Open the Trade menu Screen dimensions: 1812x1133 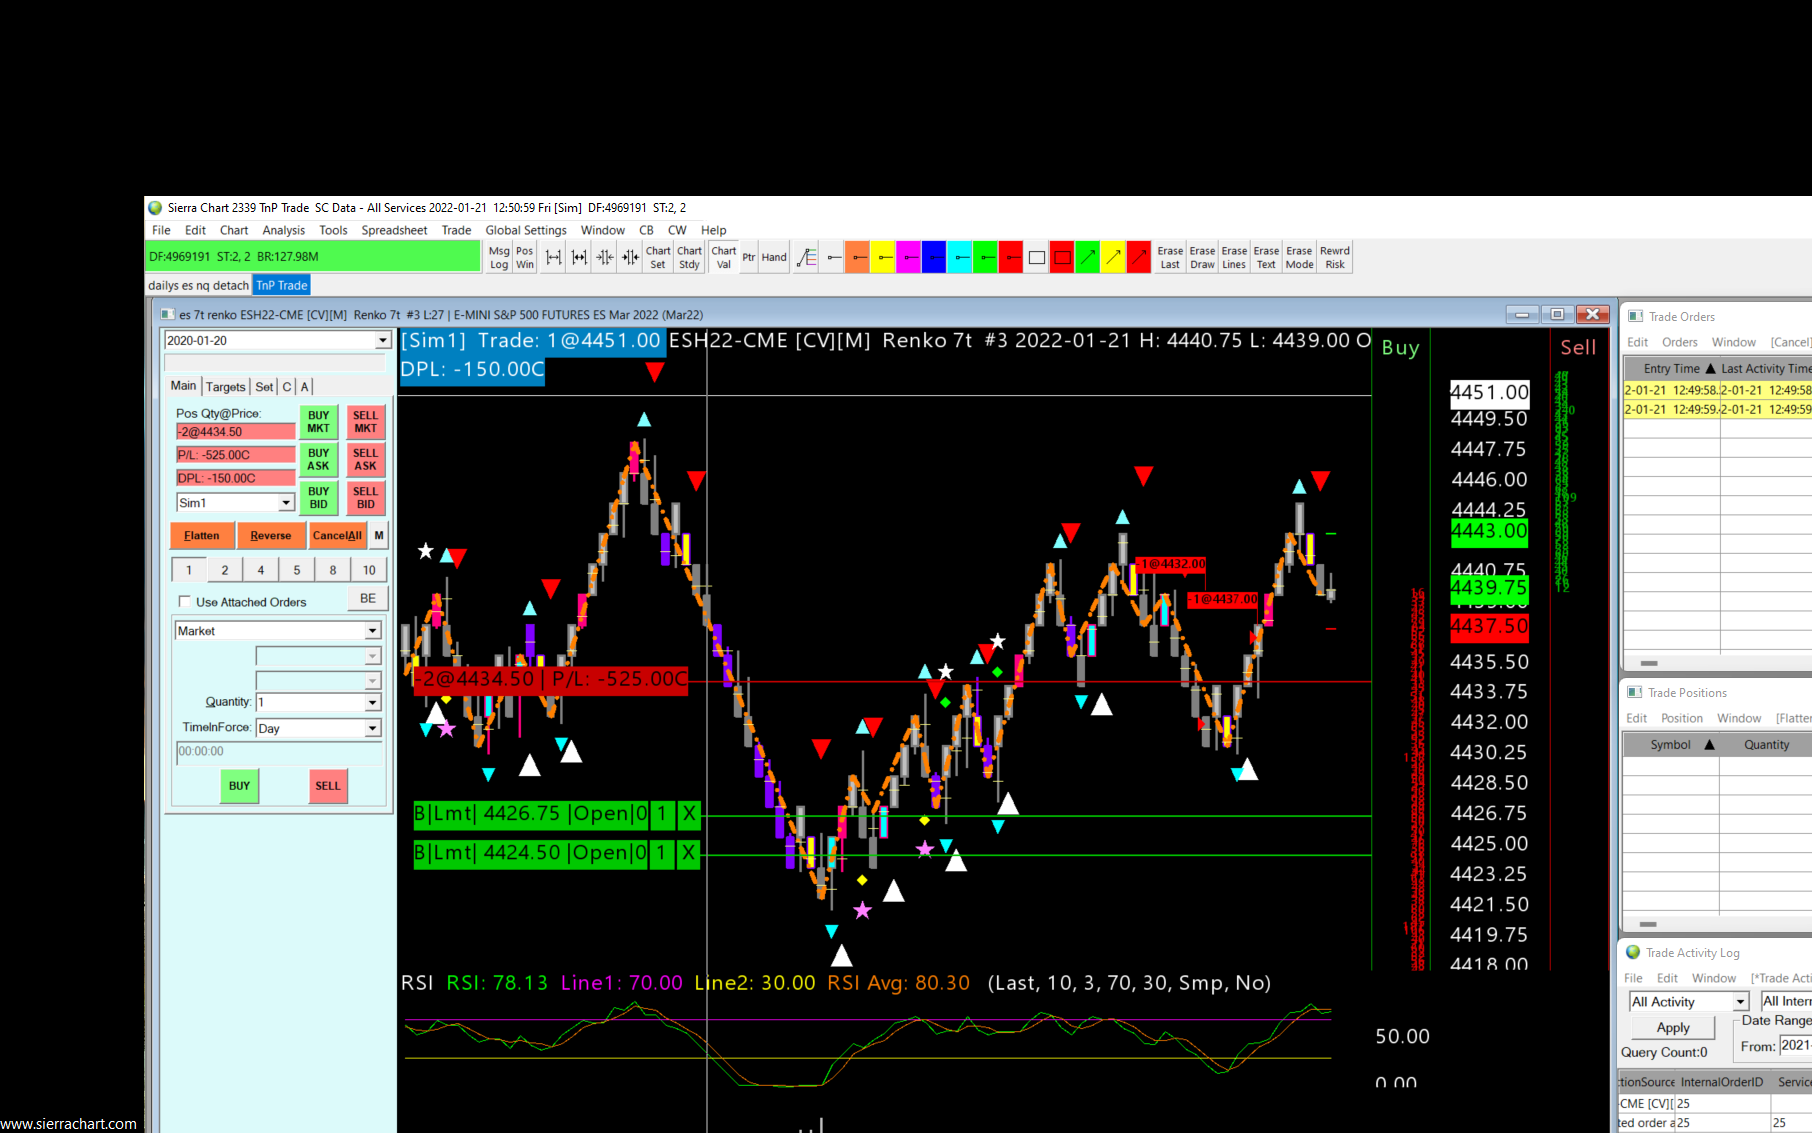456,230
